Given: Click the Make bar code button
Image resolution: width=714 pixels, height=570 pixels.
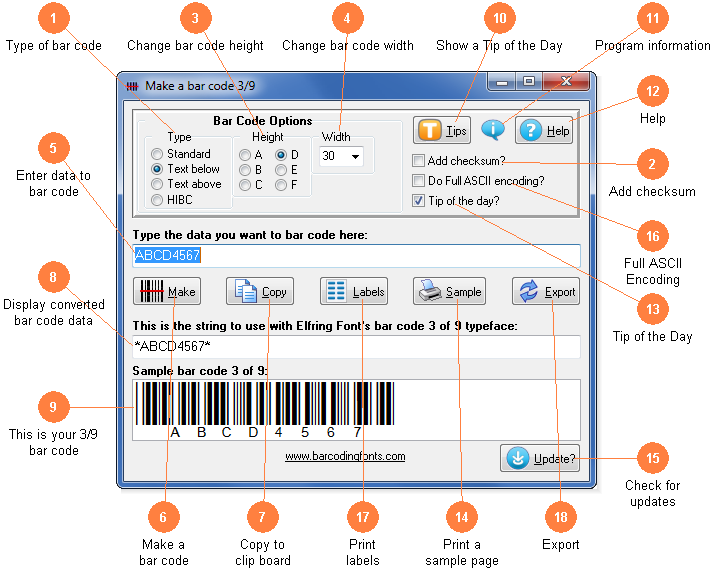Looking at the screenshot, I should (167, 291).
